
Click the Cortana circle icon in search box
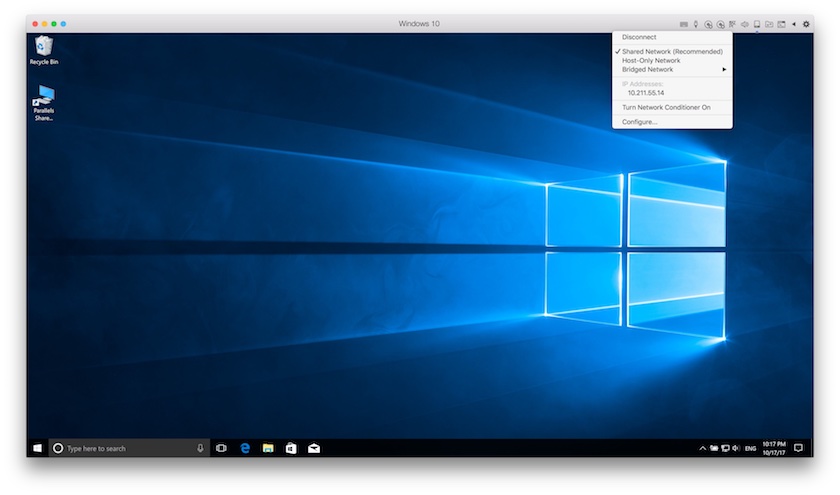click(58, 448)
